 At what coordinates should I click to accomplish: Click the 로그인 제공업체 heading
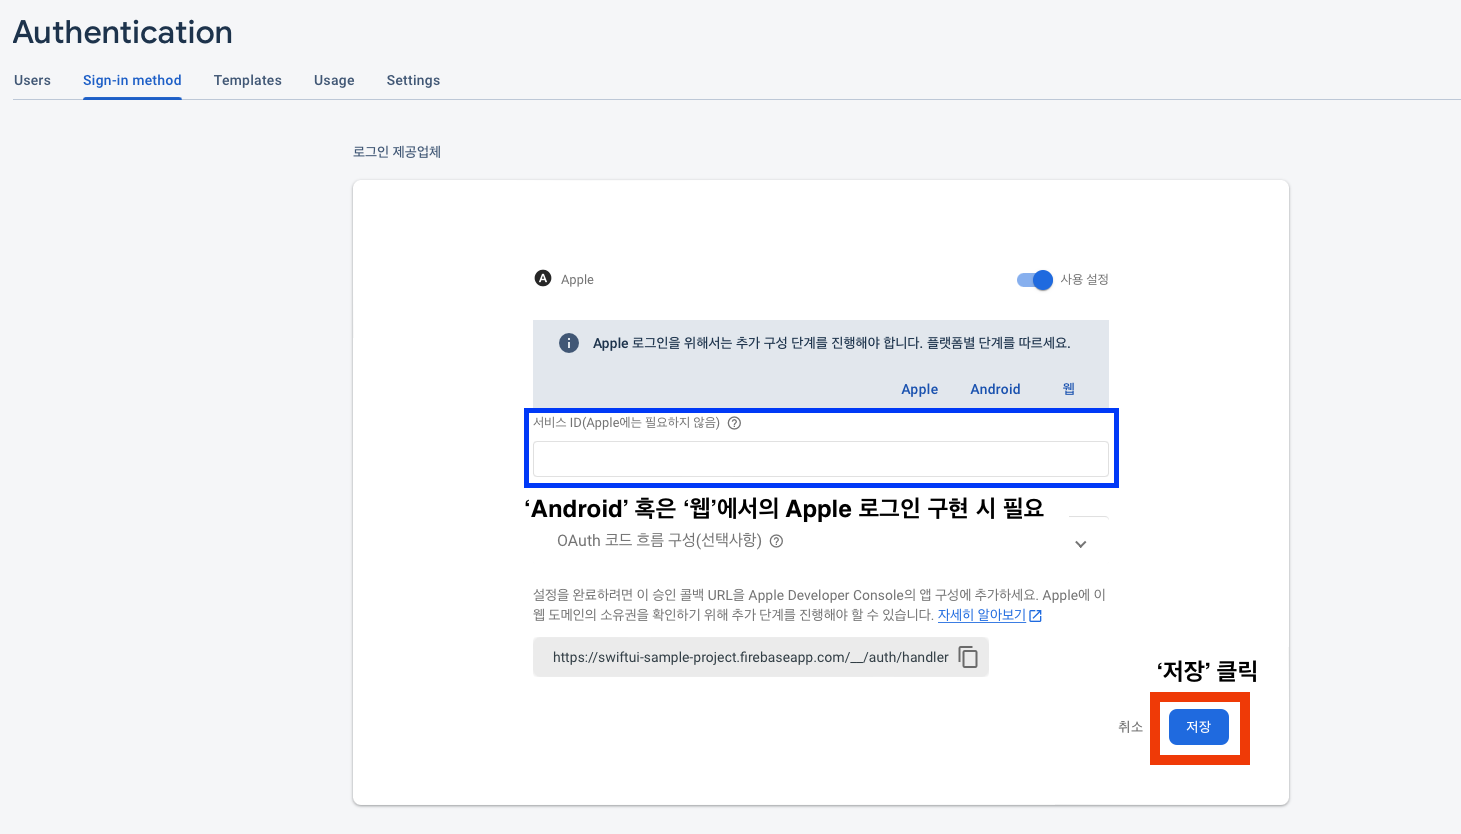coord(397,152)
